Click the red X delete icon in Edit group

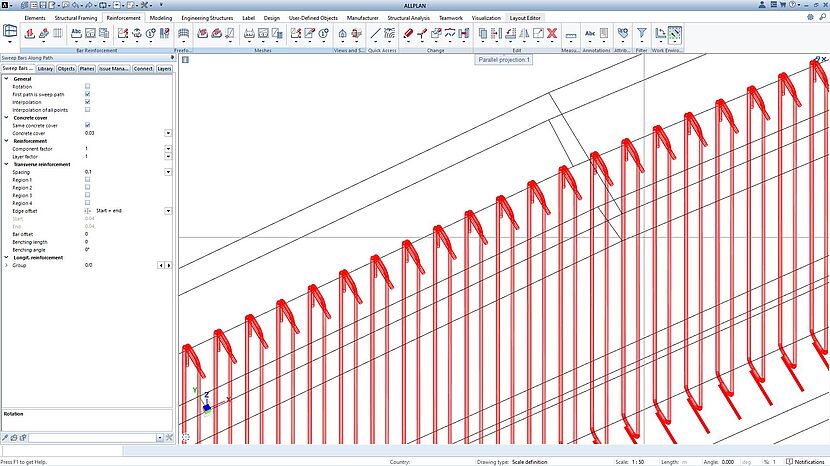pyautogui.click(x=552, y=34)
